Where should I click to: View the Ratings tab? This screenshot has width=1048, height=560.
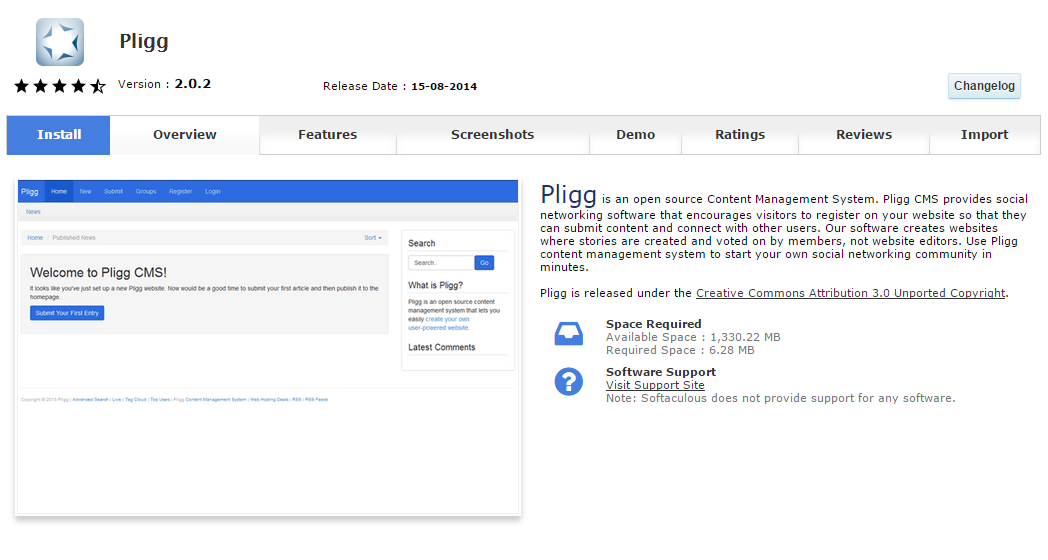click(x=740, y=135)
